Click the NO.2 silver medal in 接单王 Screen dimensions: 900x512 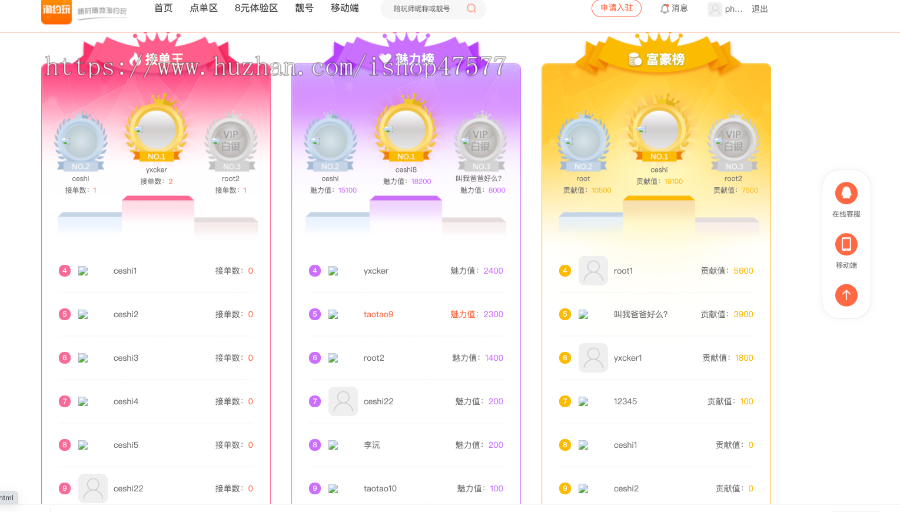(81, 141)
